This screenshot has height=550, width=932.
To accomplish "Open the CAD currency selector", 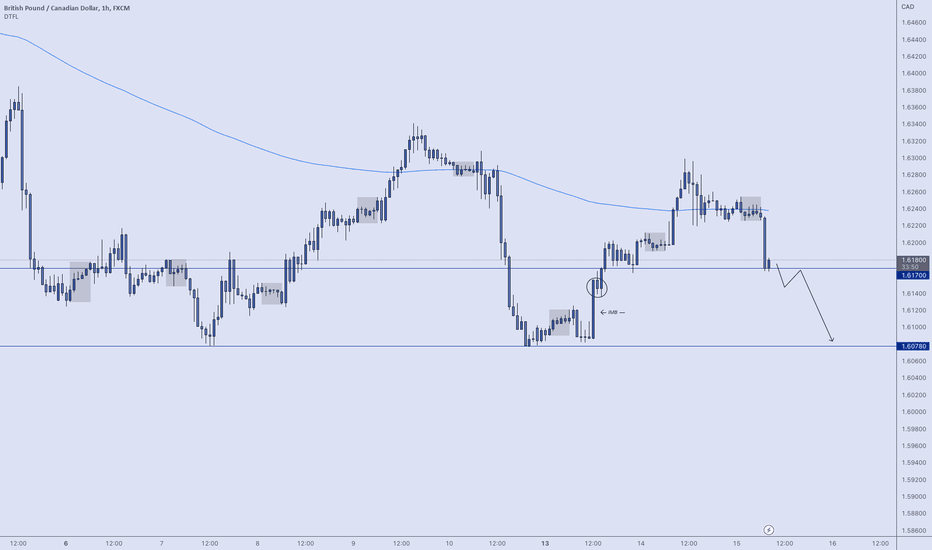I will tap(908, 7).
